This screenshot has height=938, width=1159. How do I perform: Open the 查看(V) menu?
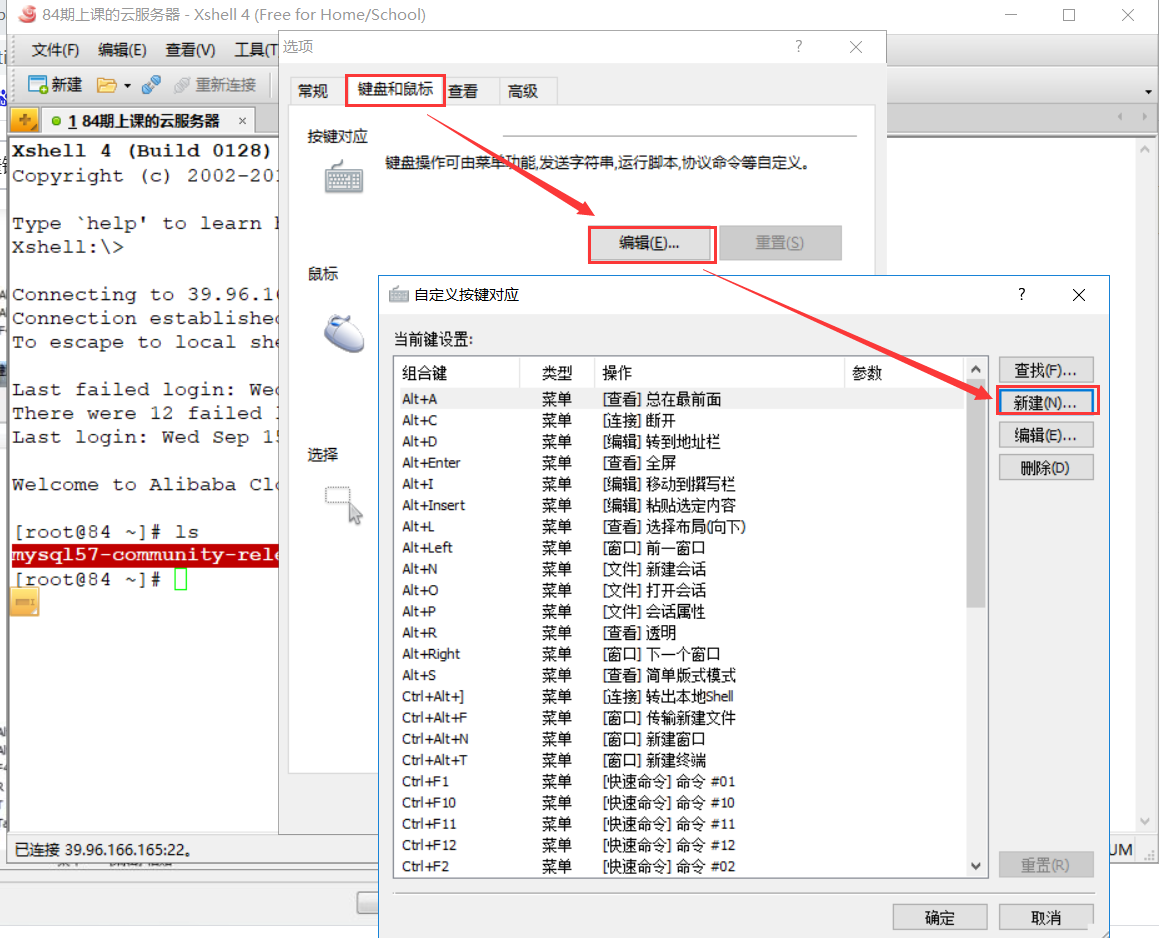pos(190,50)
